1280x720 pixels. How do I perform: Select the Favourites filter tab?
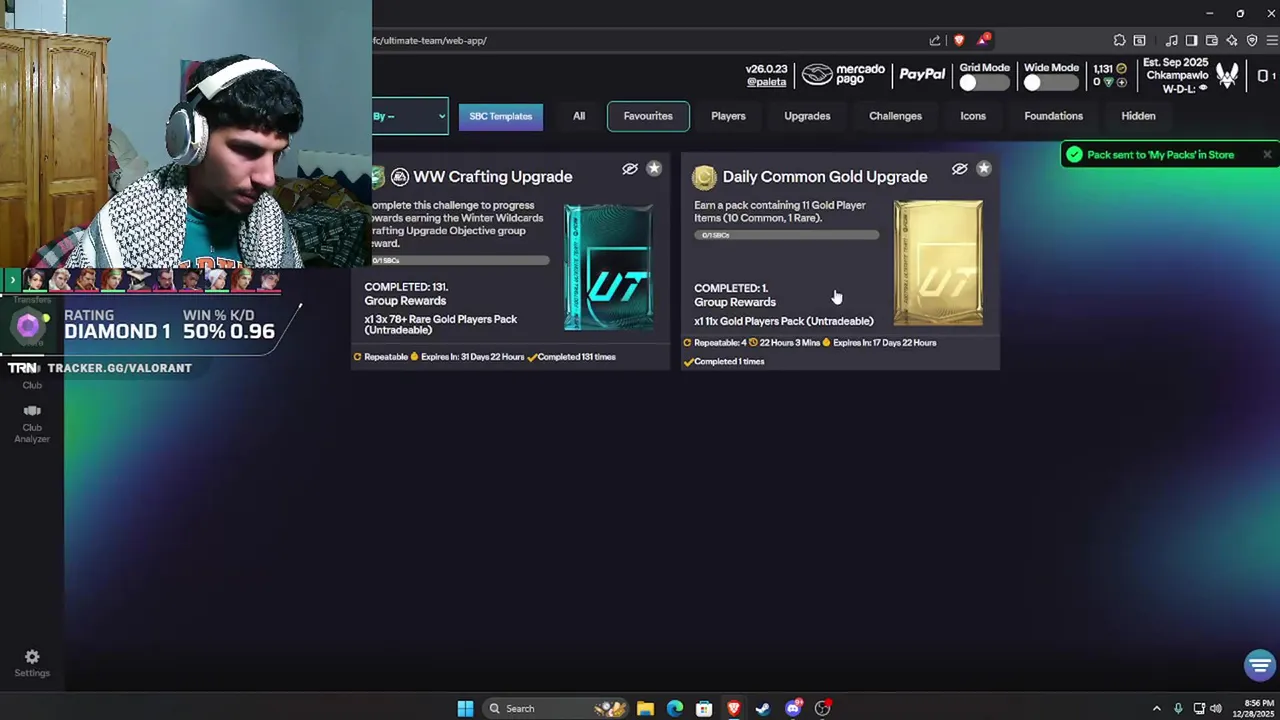tap(648, 116)
